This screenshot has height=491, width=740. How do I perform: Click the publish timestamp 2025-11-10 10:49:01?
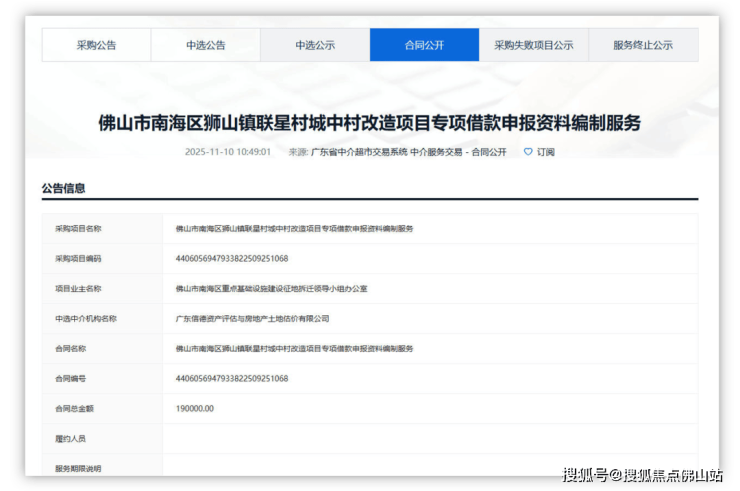228,152
